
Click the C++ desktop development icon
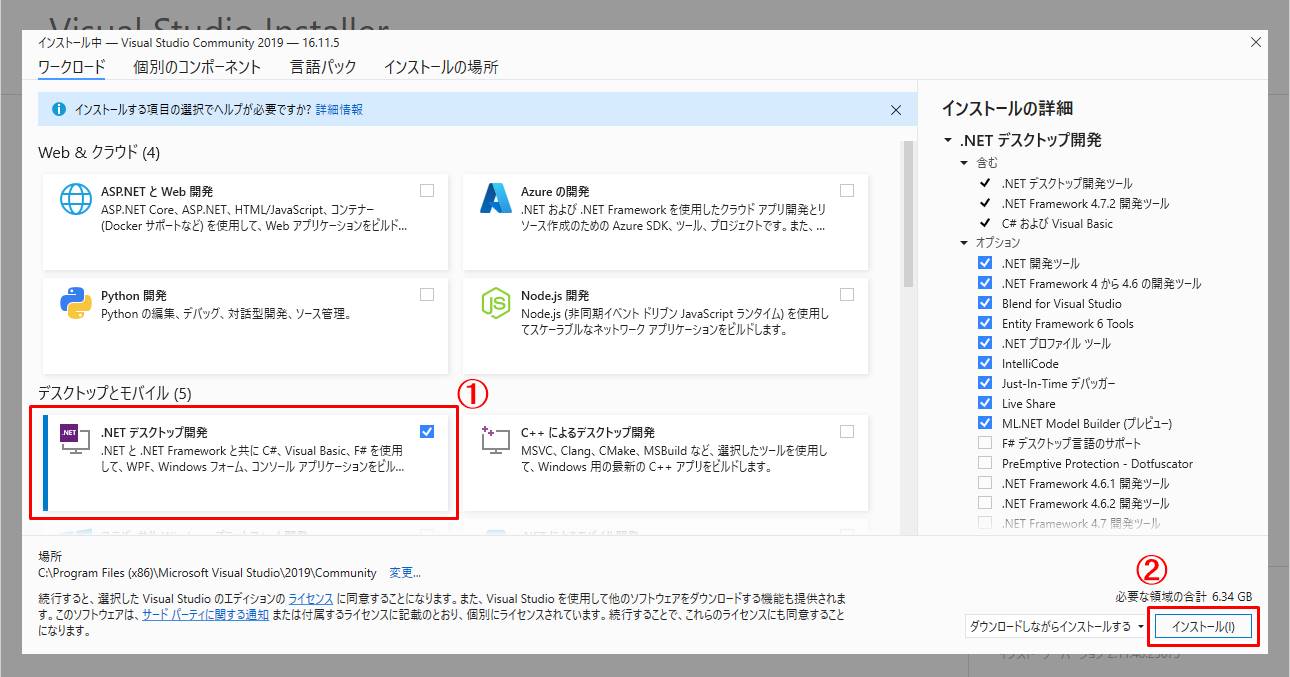point(495,440)
